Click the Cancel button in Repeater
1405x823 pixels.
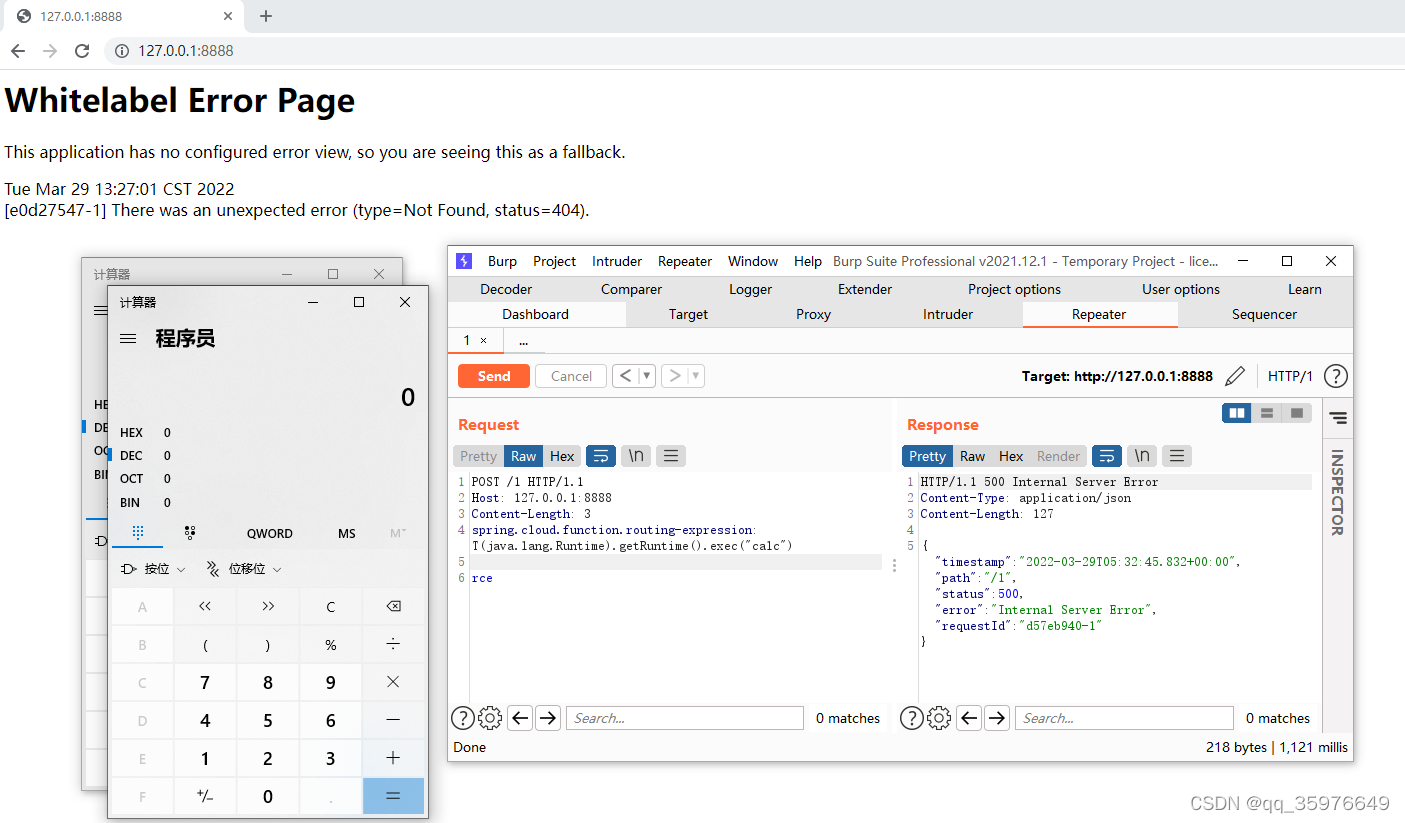pos(571,376)
